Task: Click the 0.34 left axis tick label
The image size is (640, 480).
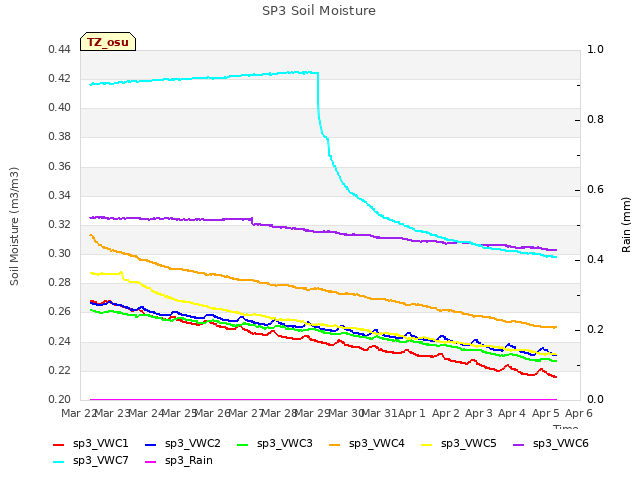Action: 59,196
